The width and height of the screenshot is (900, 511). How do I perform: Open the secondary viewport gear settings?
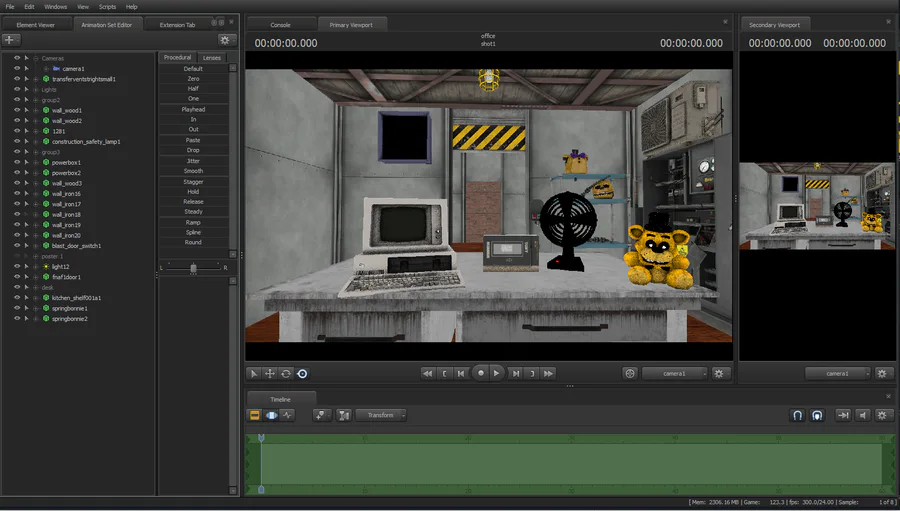[882, 374]
